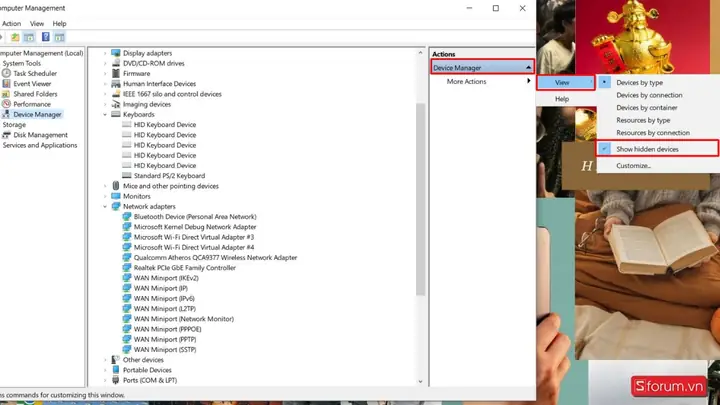Click the Realtek PCIe GbE Family Controller icon

[127, 268]
